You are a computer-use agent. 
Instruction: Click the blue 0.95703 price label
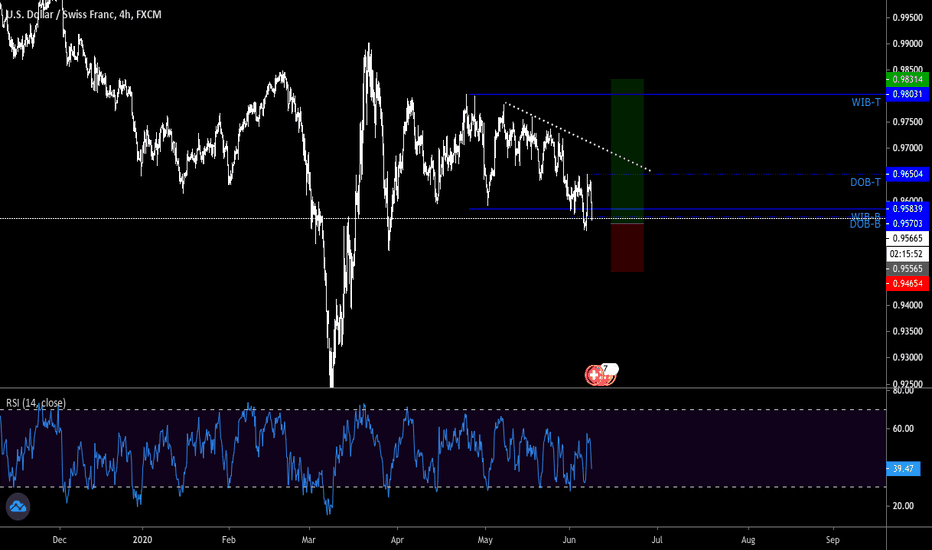click(907, 224)
